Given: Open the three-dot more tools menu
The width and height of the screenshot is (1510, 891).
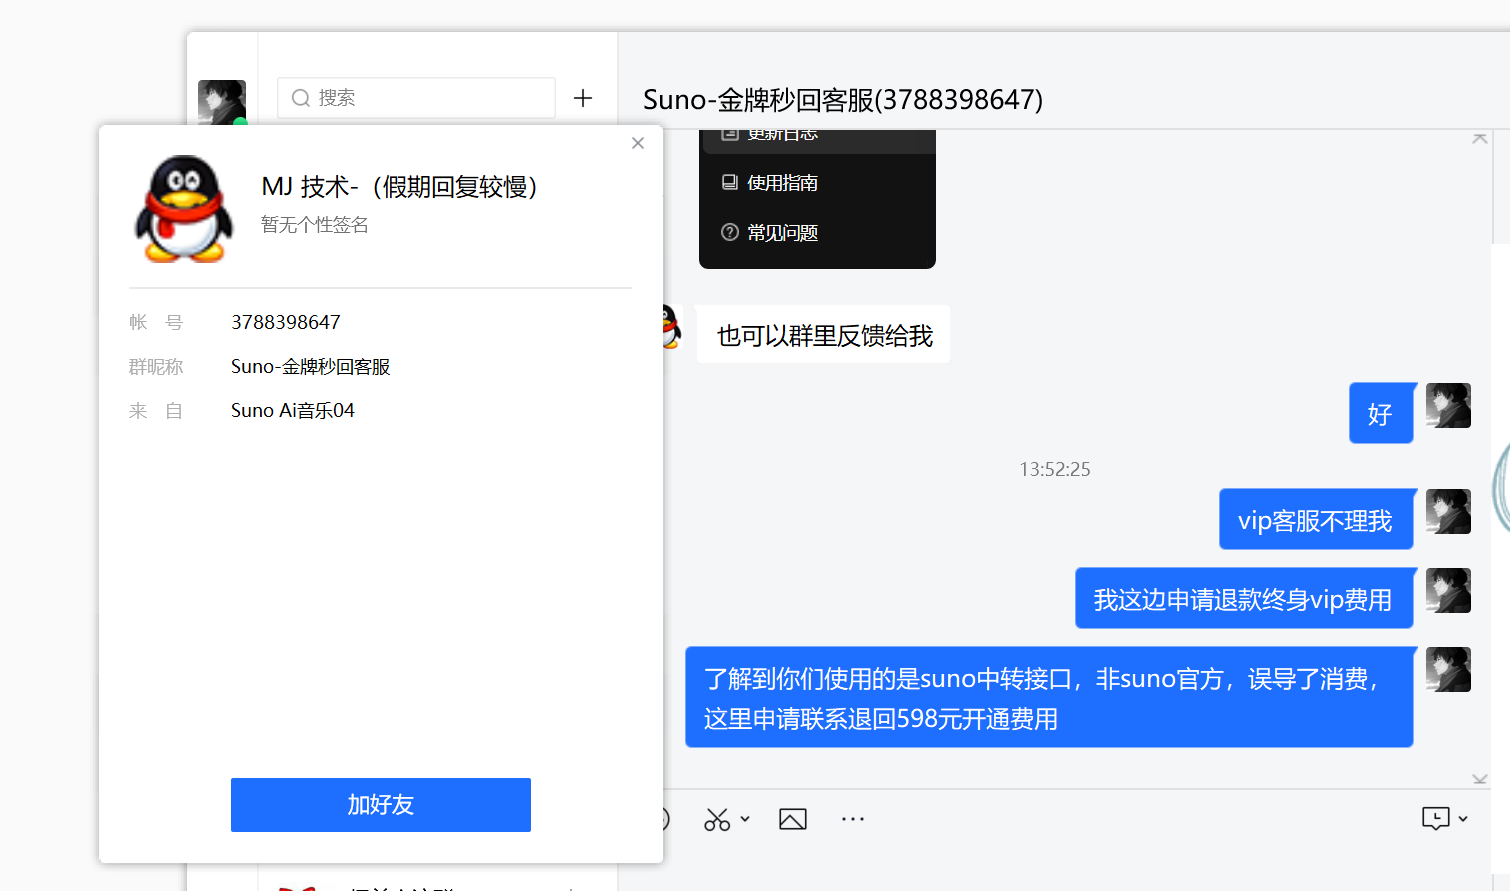Looking at the screenshot, I should (853, 819).
